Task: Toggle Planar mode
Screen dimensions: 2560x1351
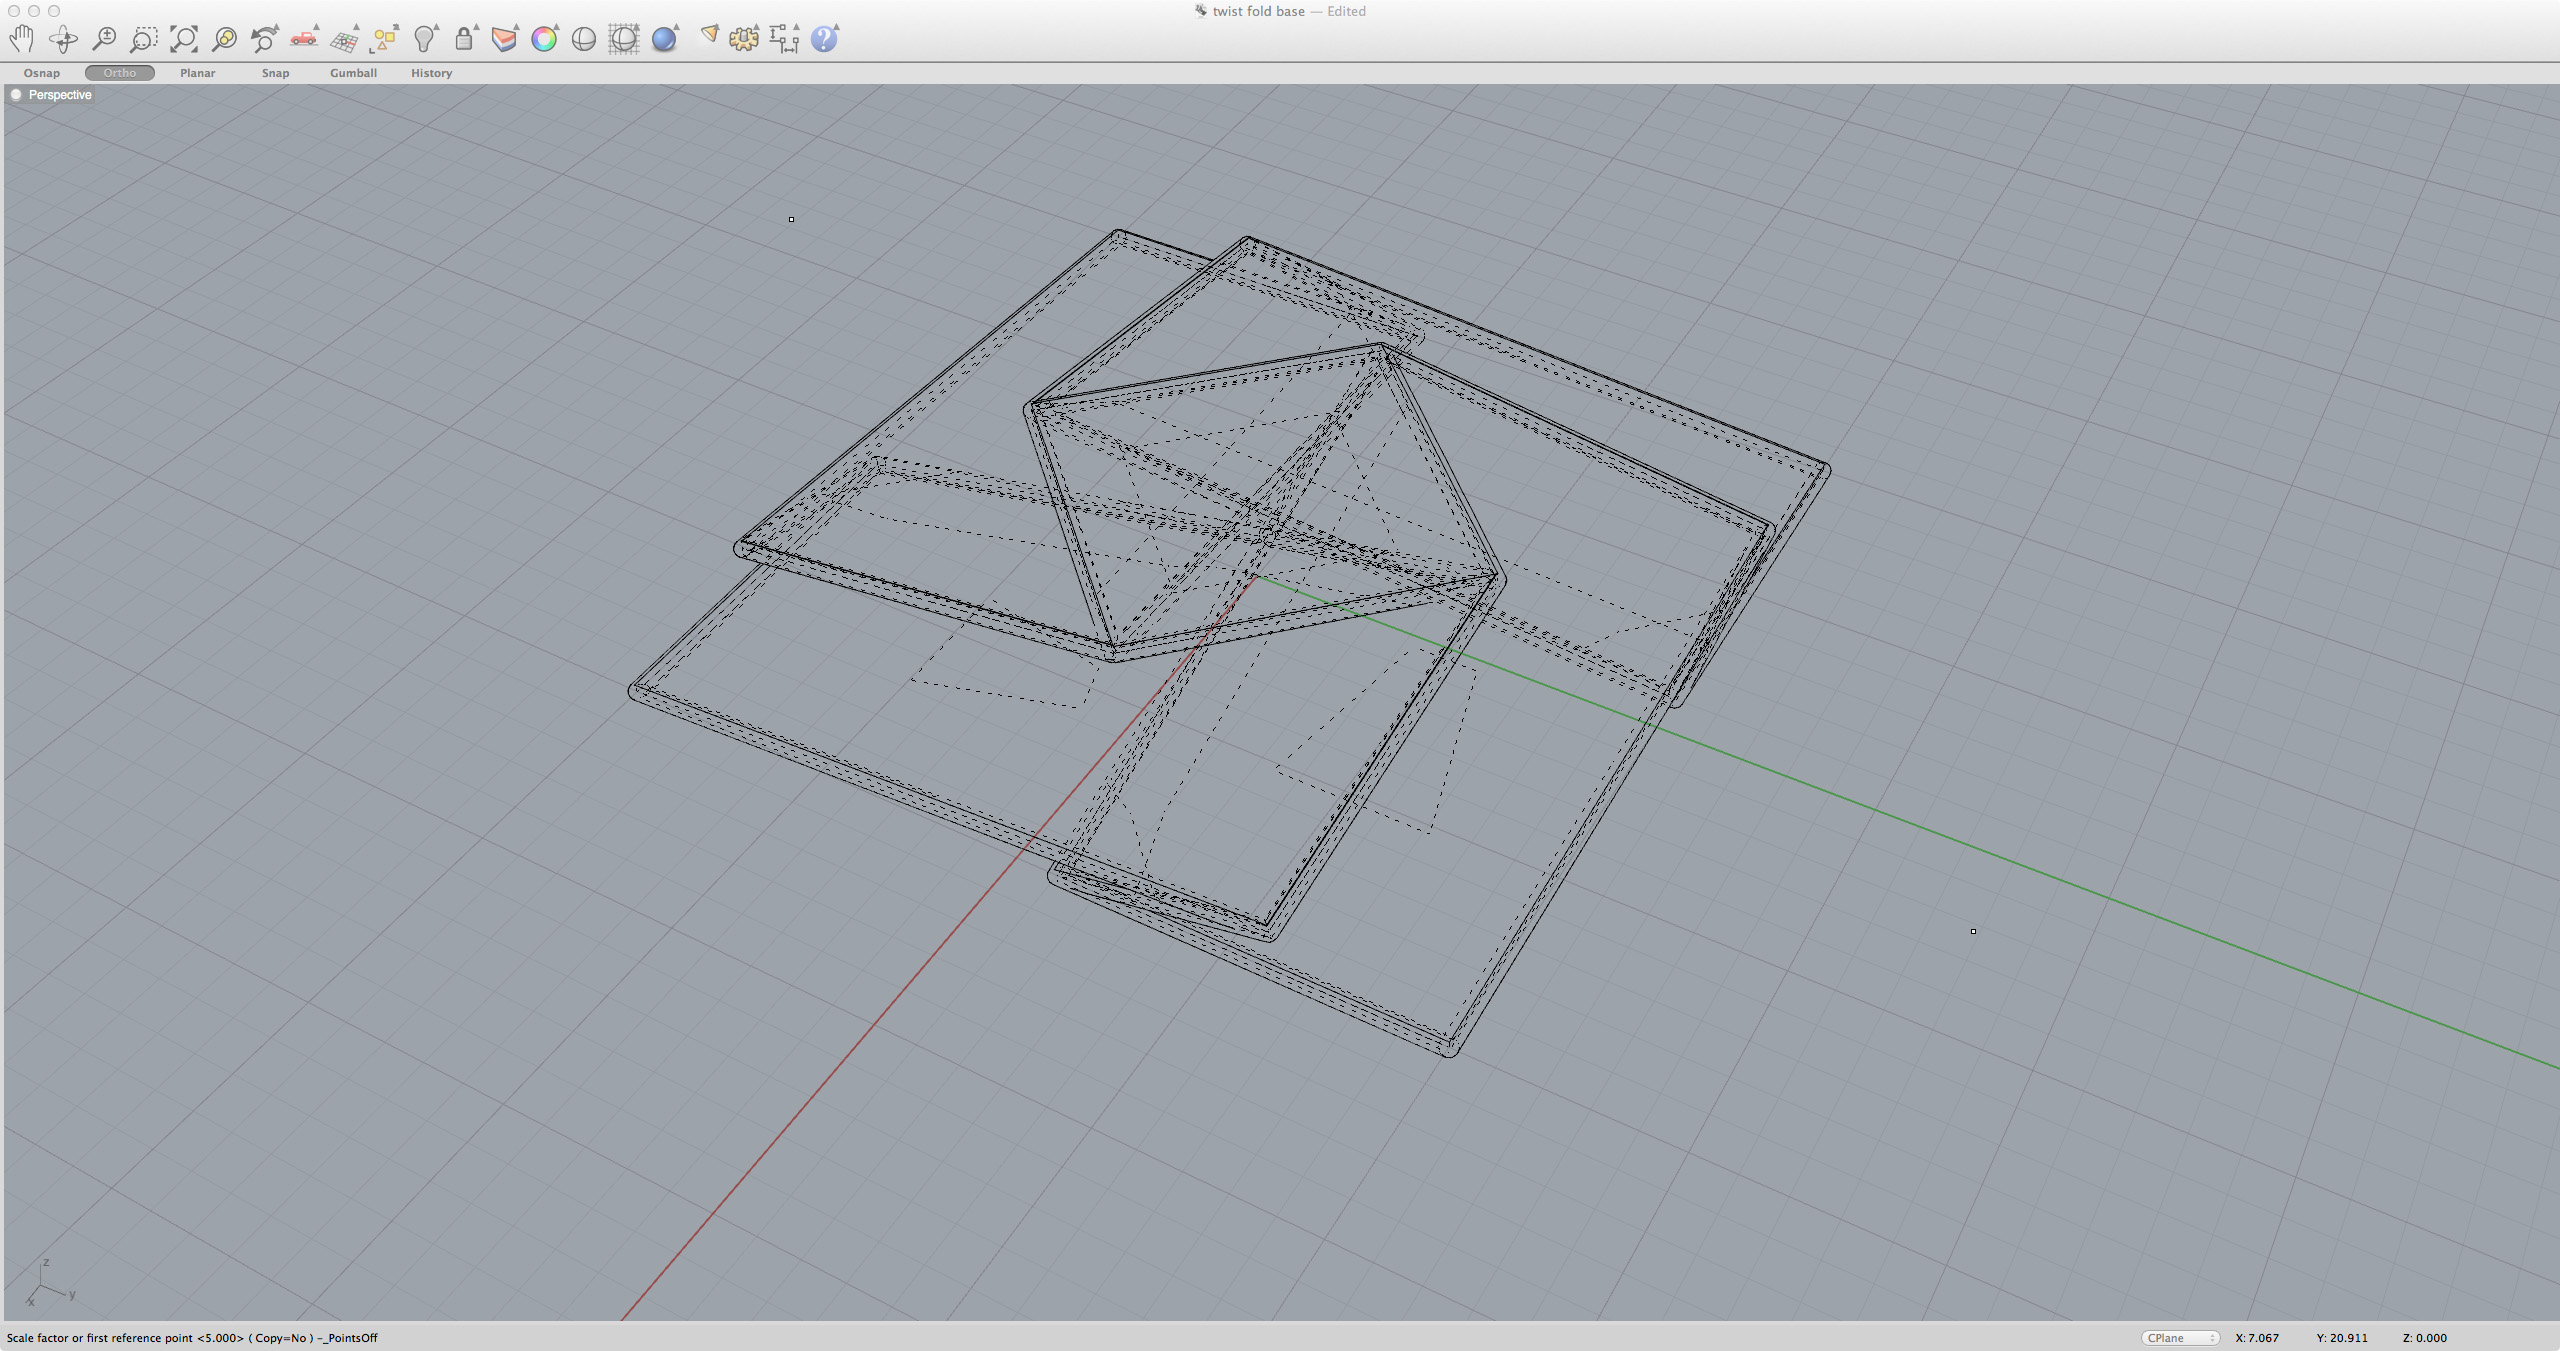Action: pyautogui.click(x=198, y=73)
